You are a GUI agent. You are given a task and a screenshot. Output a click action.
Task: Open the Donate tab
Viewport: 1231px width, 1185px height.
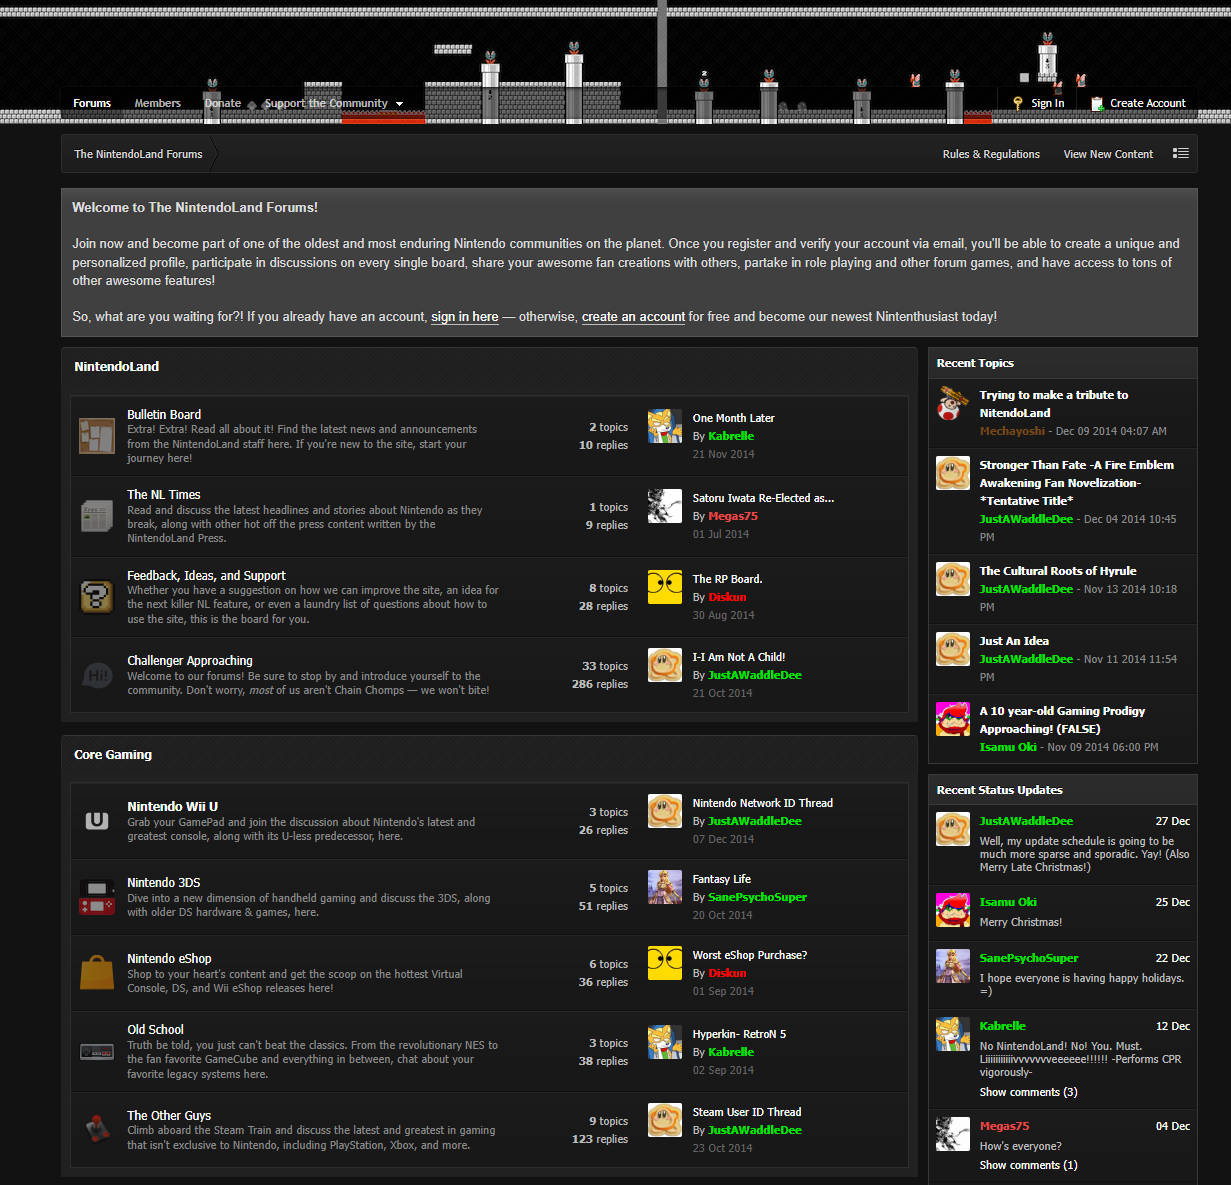click(x=223, y=103)
